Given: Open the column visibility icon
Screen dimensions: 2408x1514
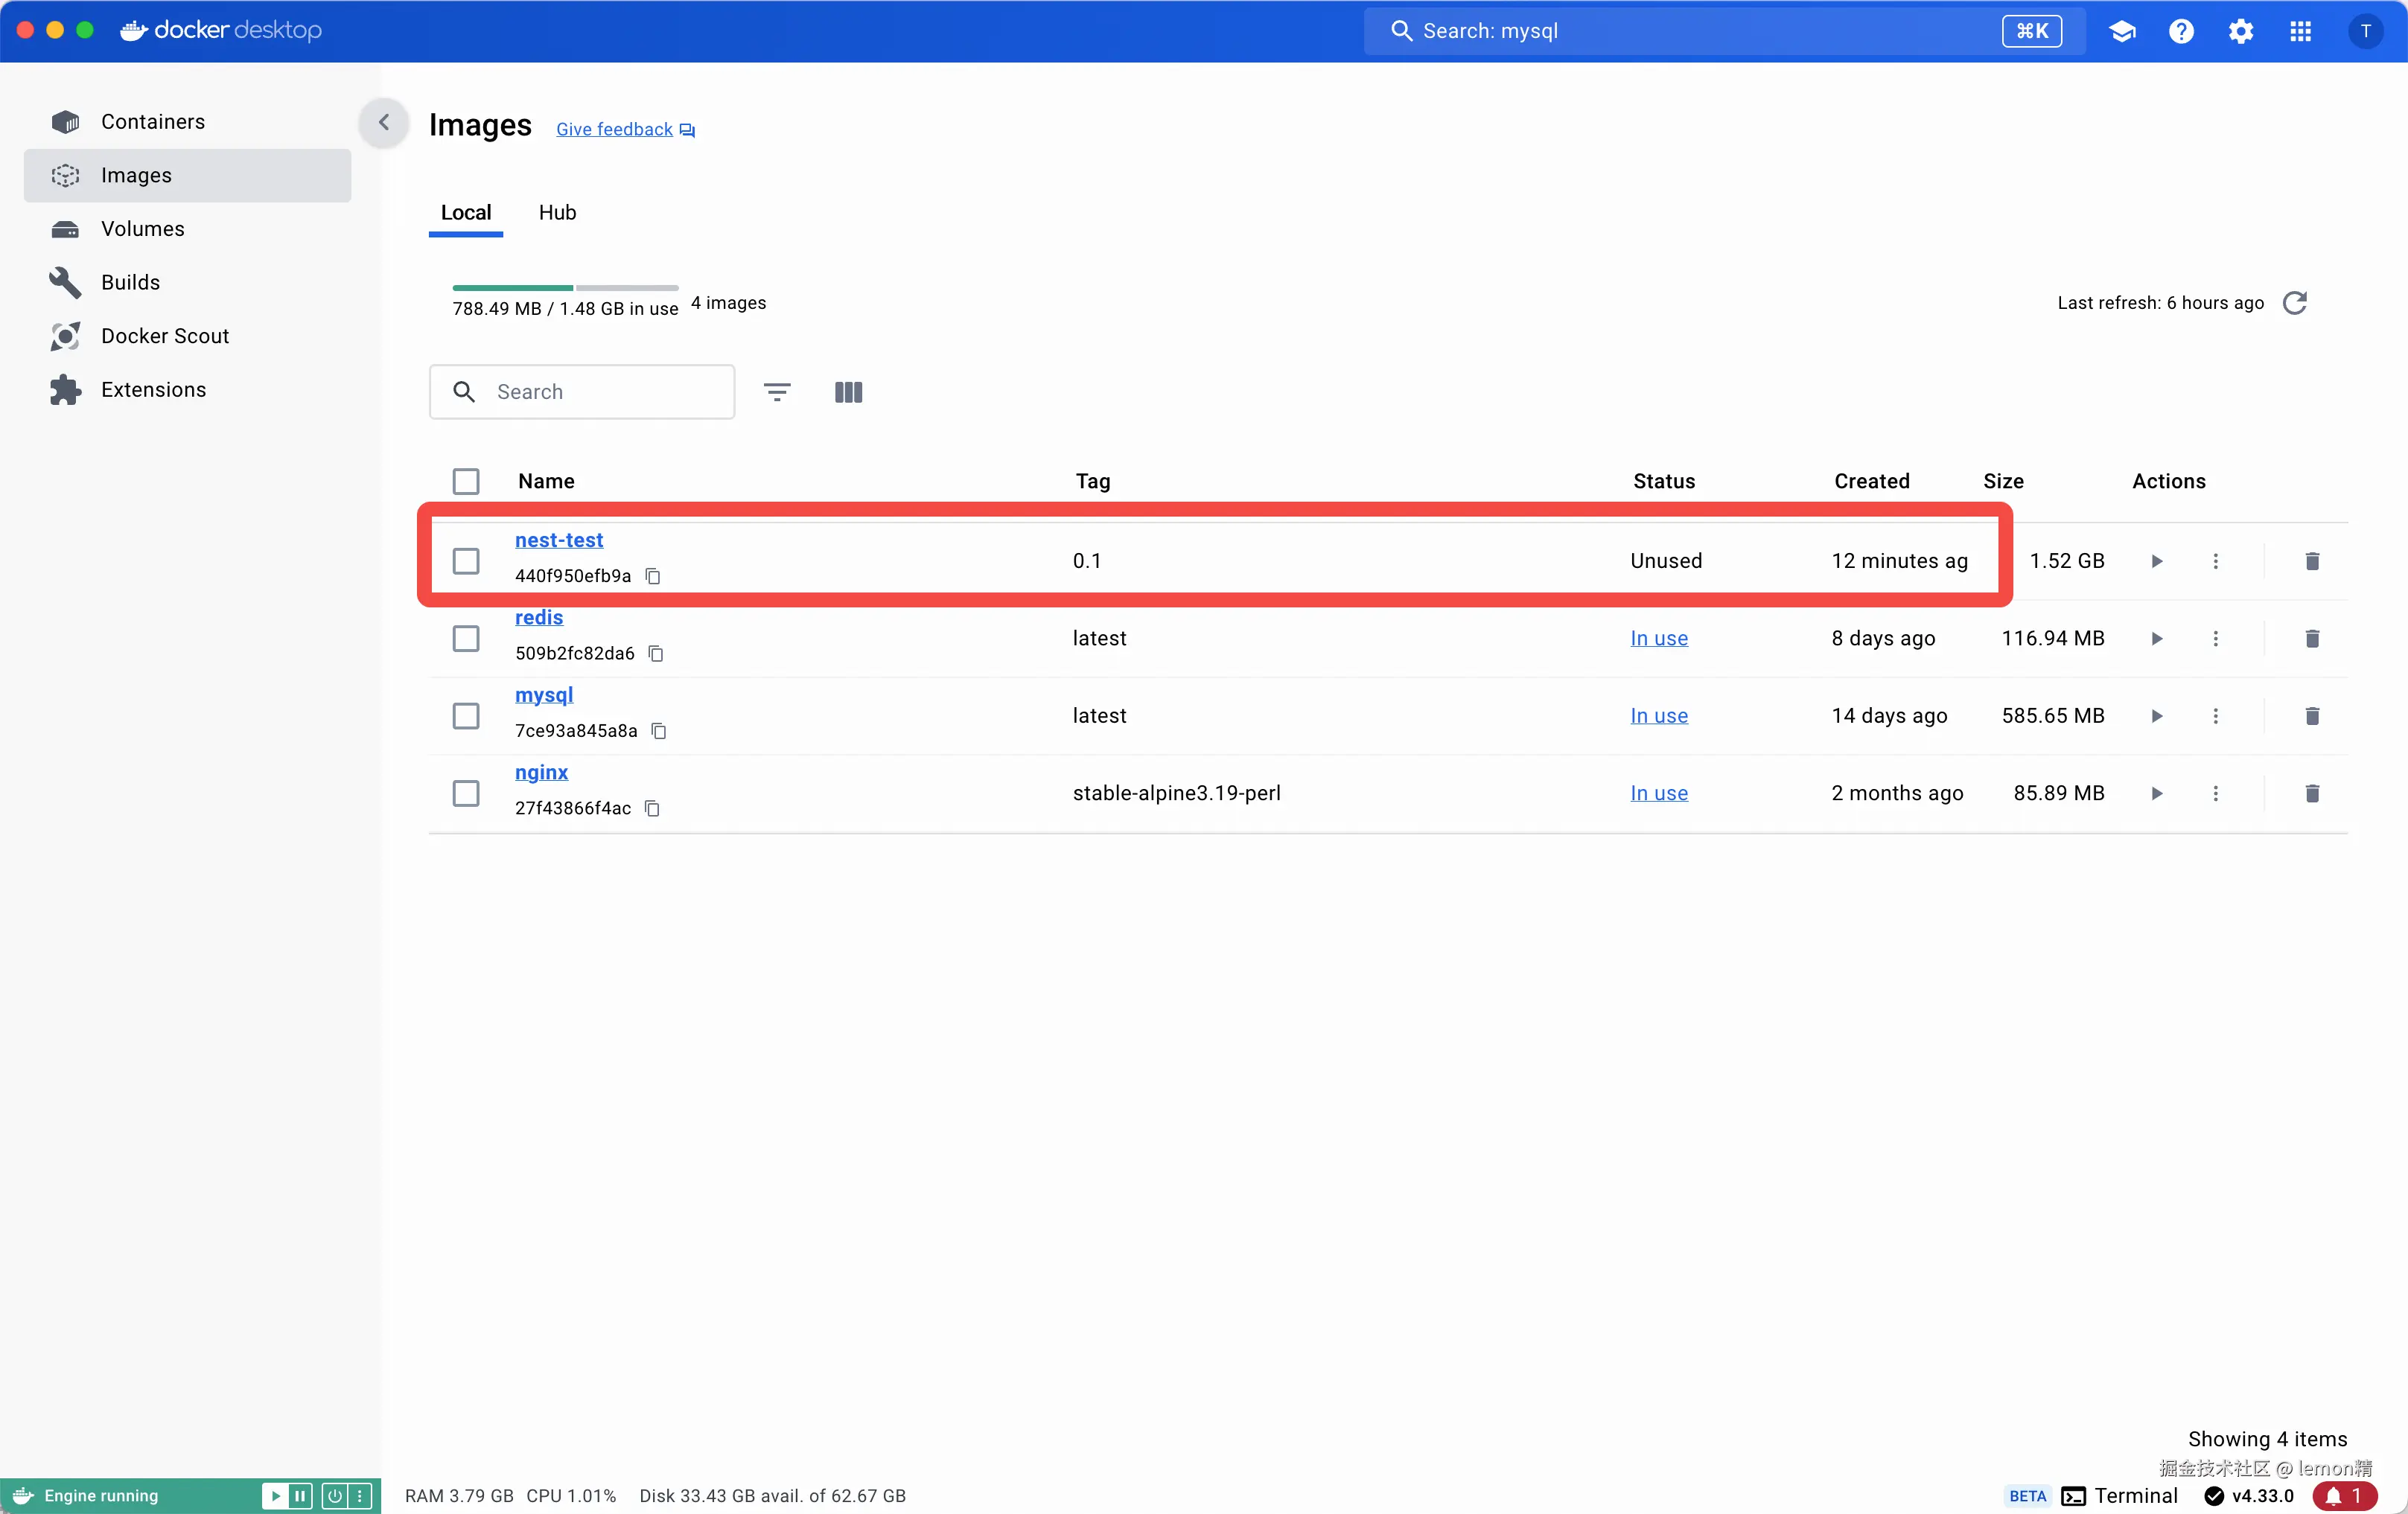Looking at the screenshot, I should [x=848, y=392].
